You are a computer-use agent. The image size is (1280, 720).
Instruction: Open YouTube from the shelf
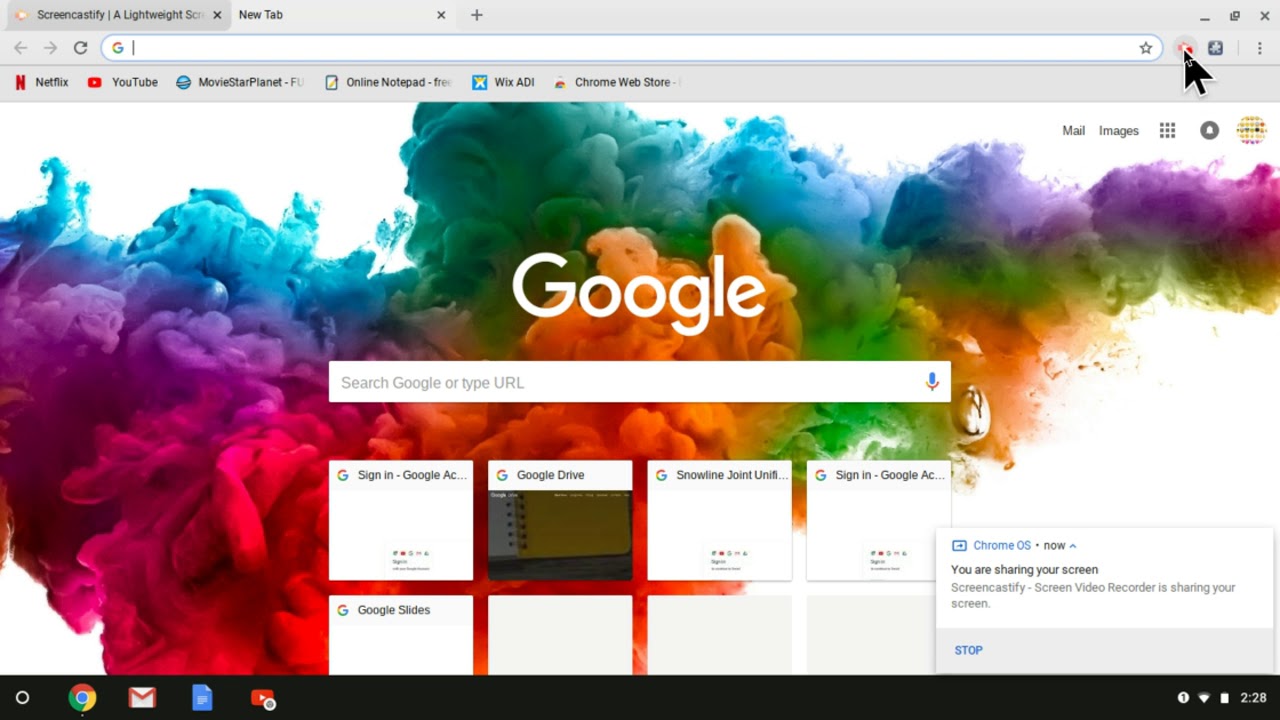point(262,697)
